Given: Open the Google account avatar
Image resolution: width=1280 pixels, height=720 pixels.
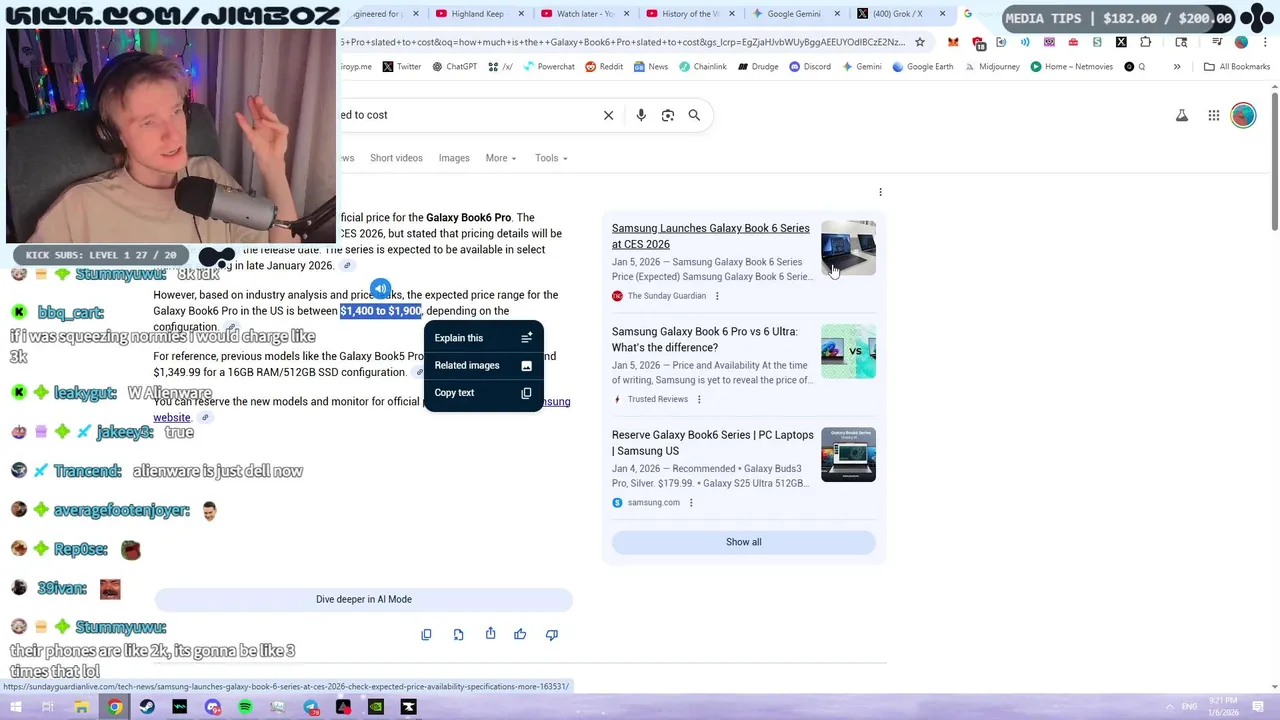Looking at the screenshot, I should (1243, 116).
